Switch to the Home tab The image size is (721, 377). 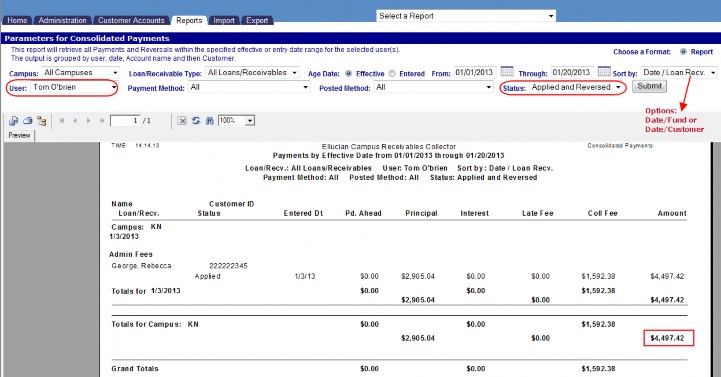pos(17,20)
